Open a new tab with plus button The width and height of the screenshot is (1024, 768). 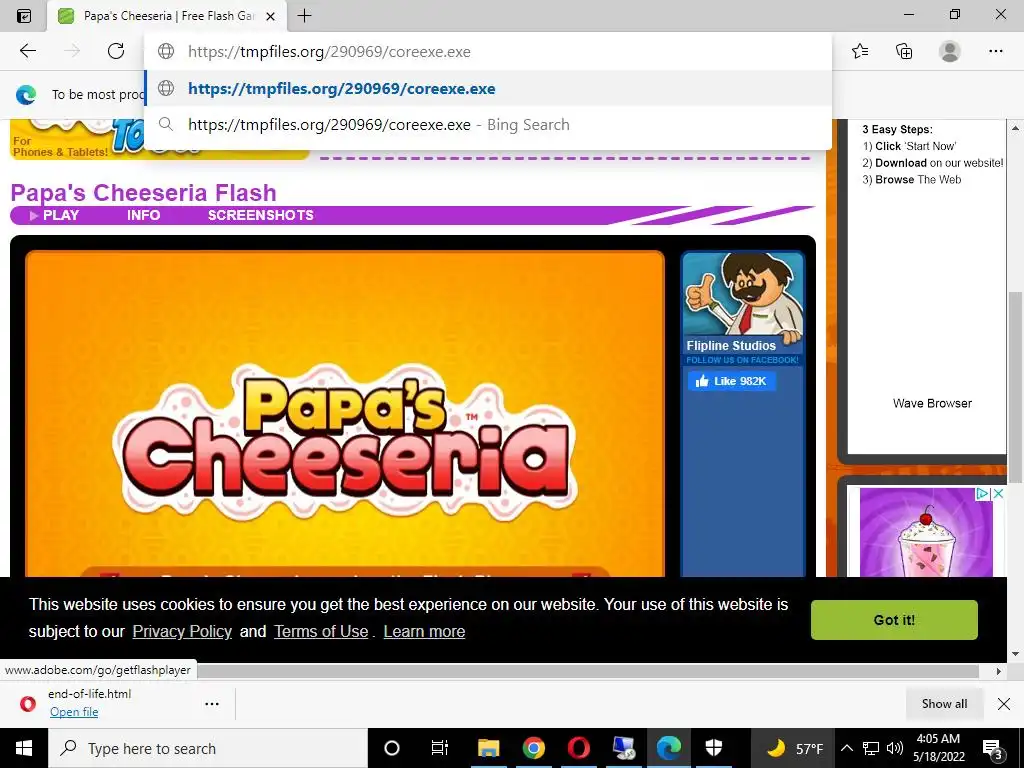pos(304,16)
